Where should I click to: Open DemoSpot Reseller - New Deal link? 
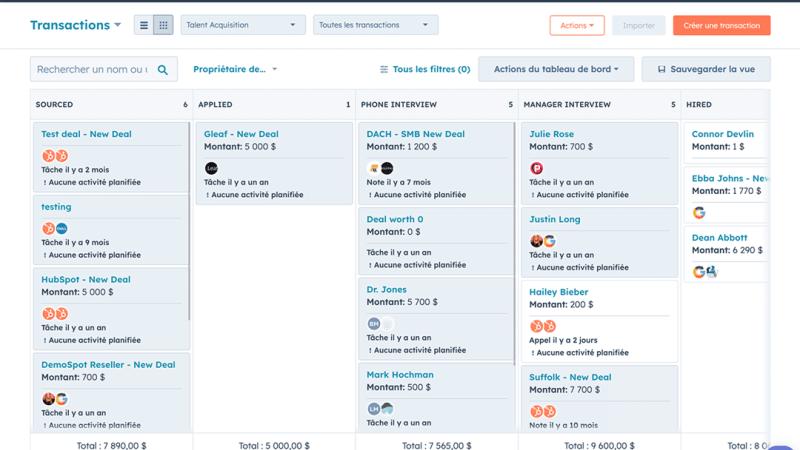tap(108, 365)
